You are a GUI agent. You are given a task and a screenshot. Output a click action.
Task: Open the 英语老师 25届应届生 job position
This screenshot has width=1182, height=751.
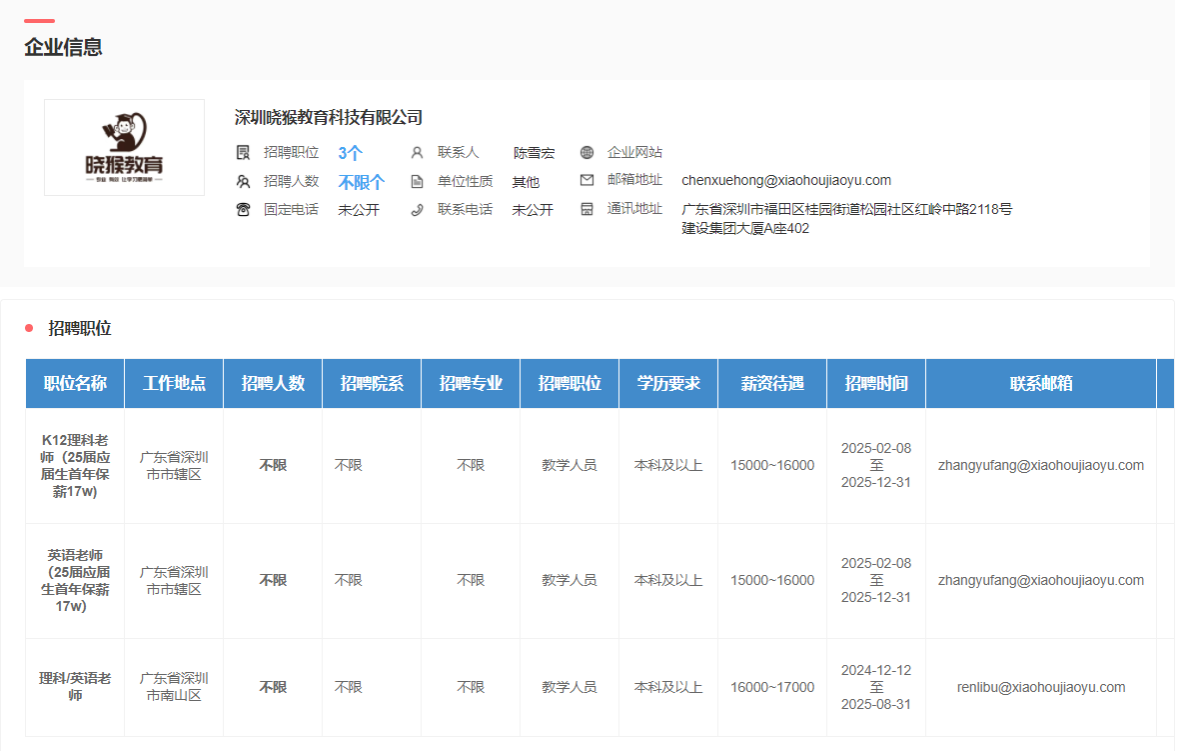[75, 580]
